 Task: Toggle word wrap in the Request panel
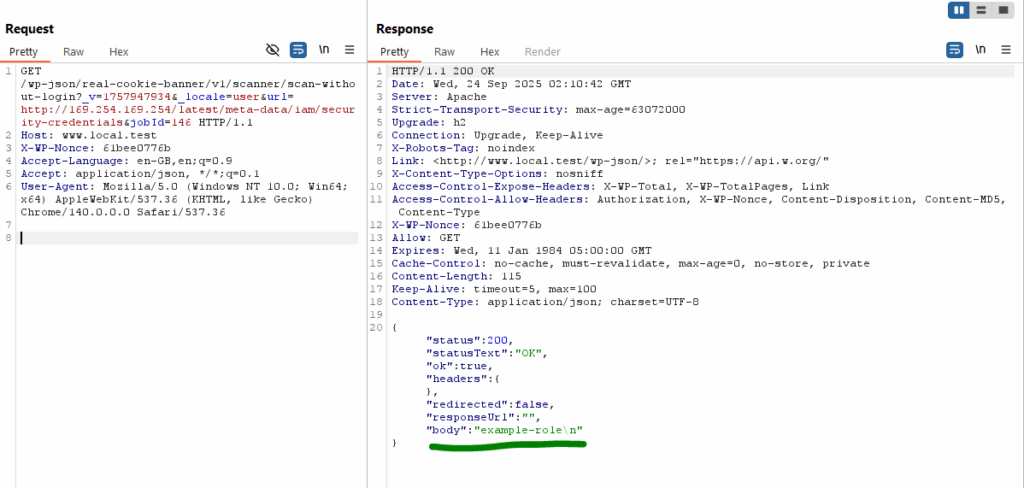coord(298,49)
